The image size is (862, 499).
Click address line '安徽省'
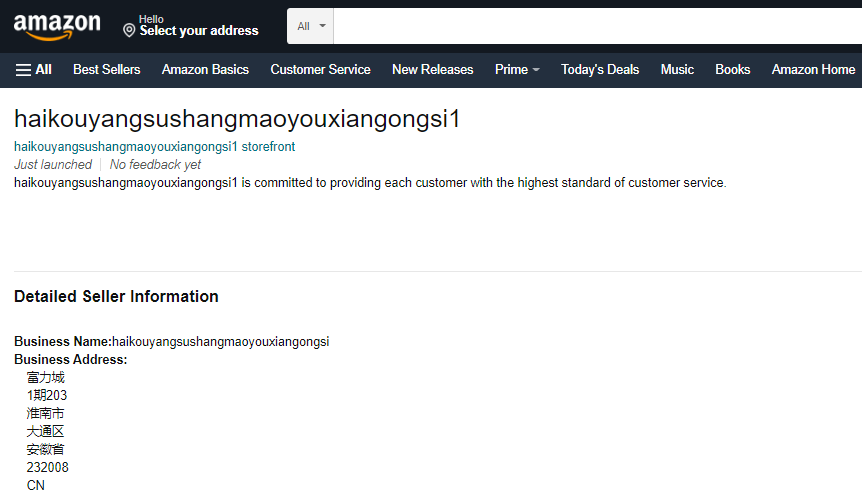(45, 450)
